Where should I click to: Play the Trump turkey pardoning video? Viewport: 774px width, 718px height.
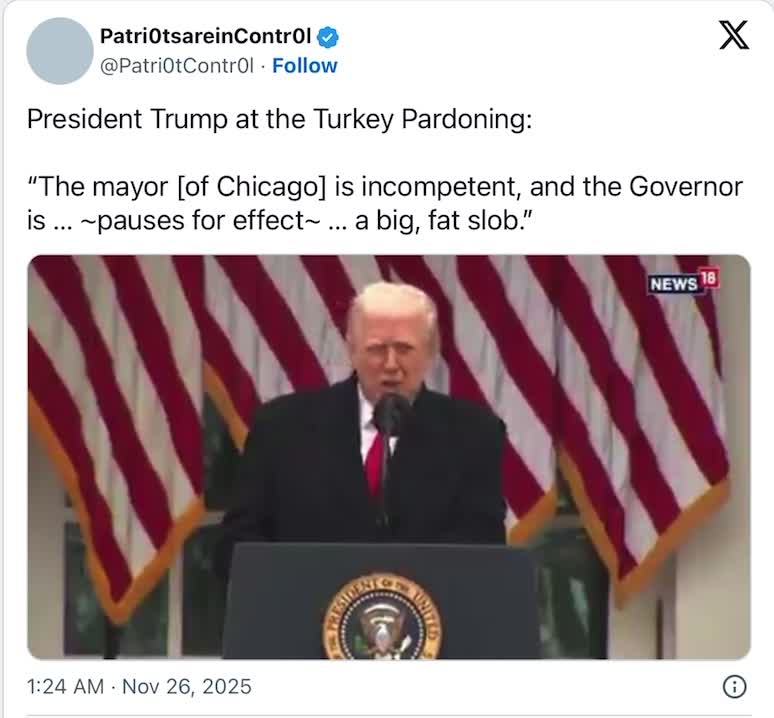(x=389, y=457)
